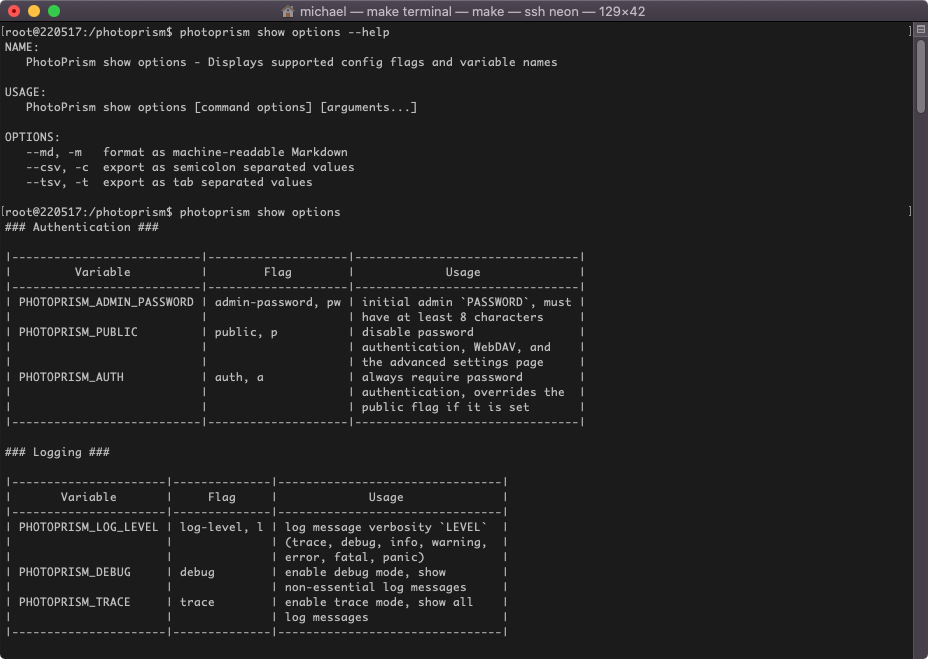Click the vertical scrollbar thumb
Screen dimensions: 928x659
click(x=920, y=76)
